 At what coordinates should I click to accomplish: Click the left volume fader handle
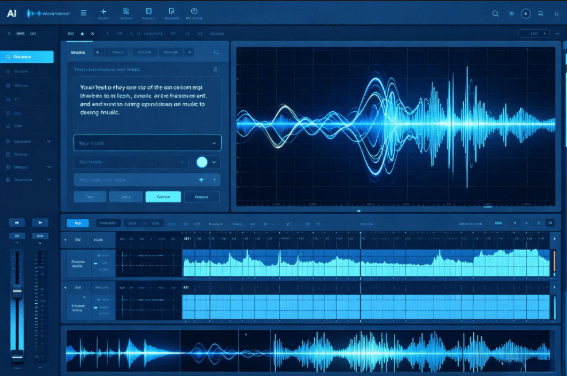(x=17, y=291)
